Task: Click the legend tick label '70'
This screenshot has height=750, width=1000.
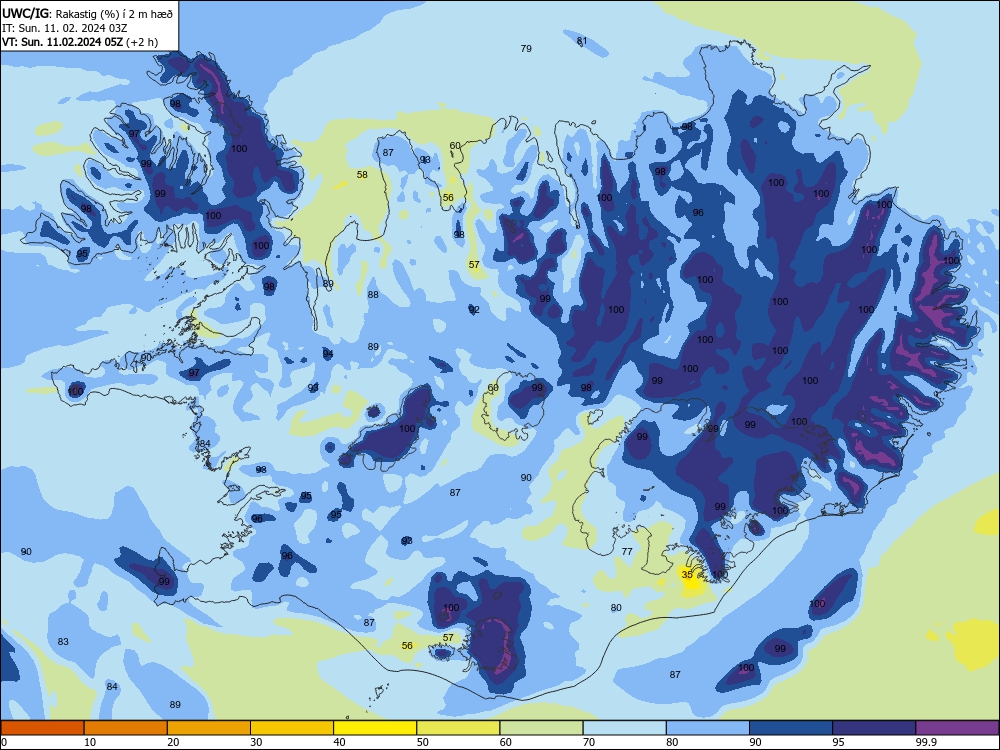Action: pyautogui.click(x=589, y=742)
